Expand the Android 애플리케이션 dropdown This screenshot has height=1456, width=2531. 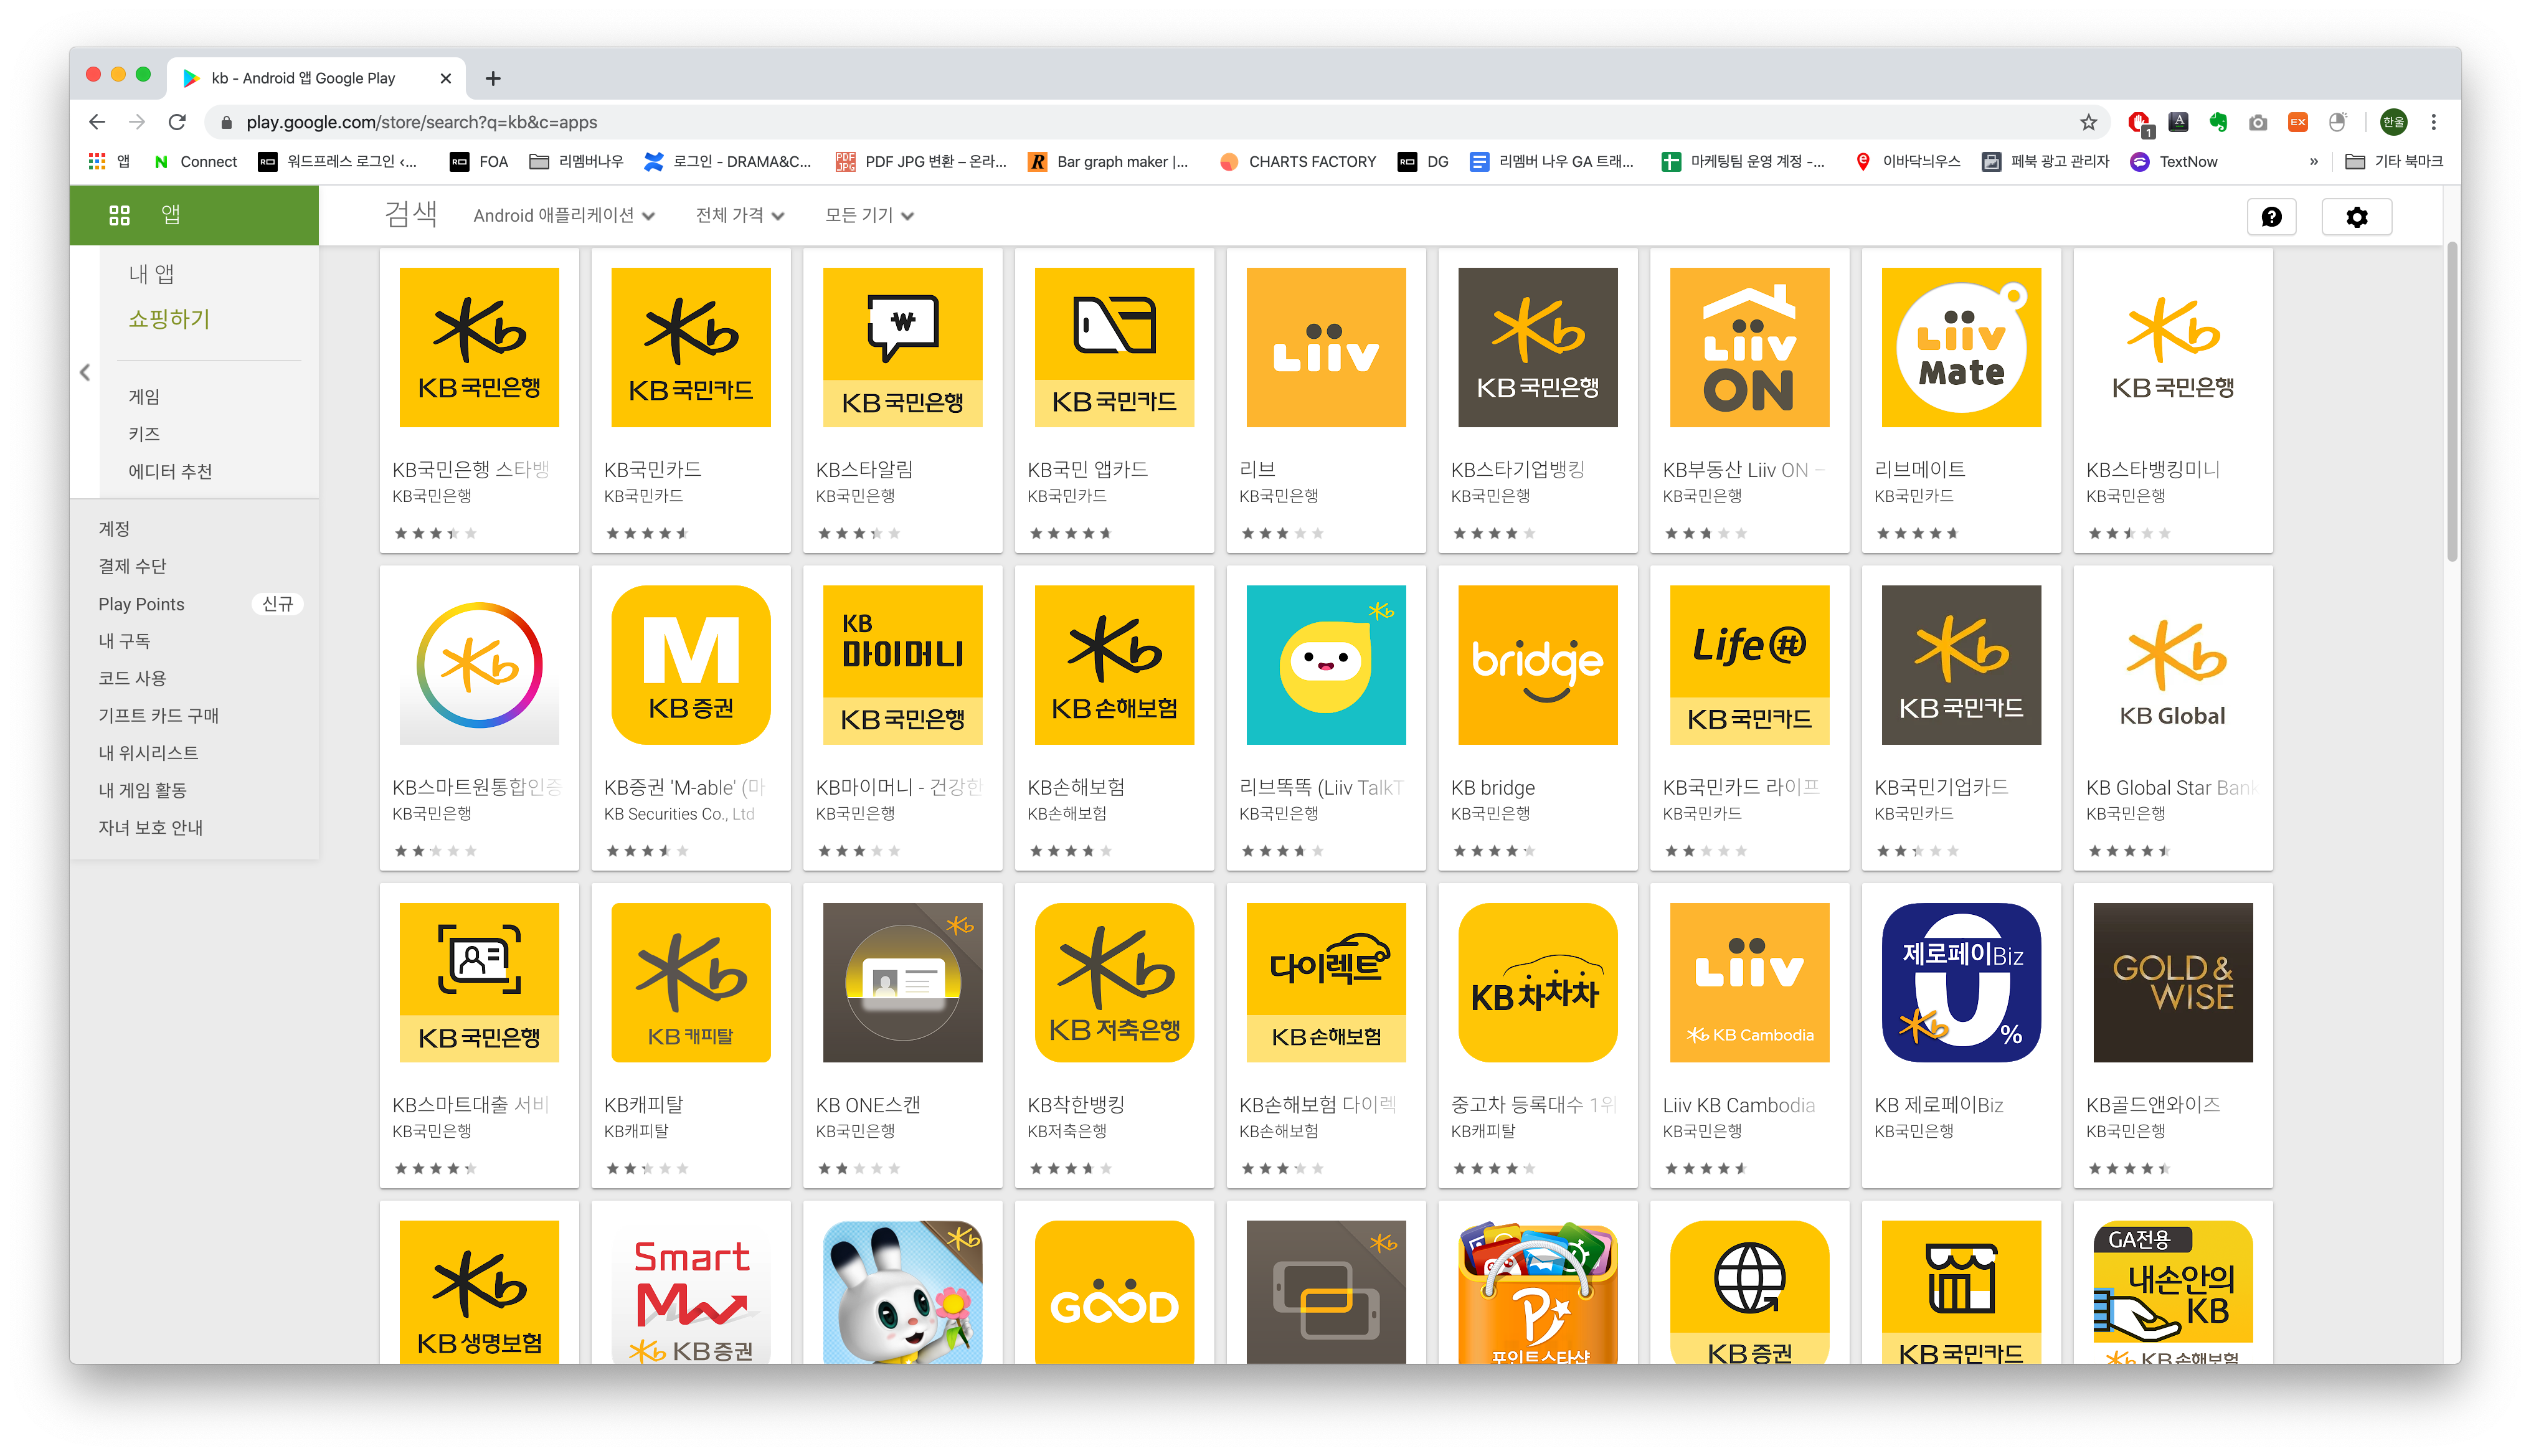coord(564,215)
